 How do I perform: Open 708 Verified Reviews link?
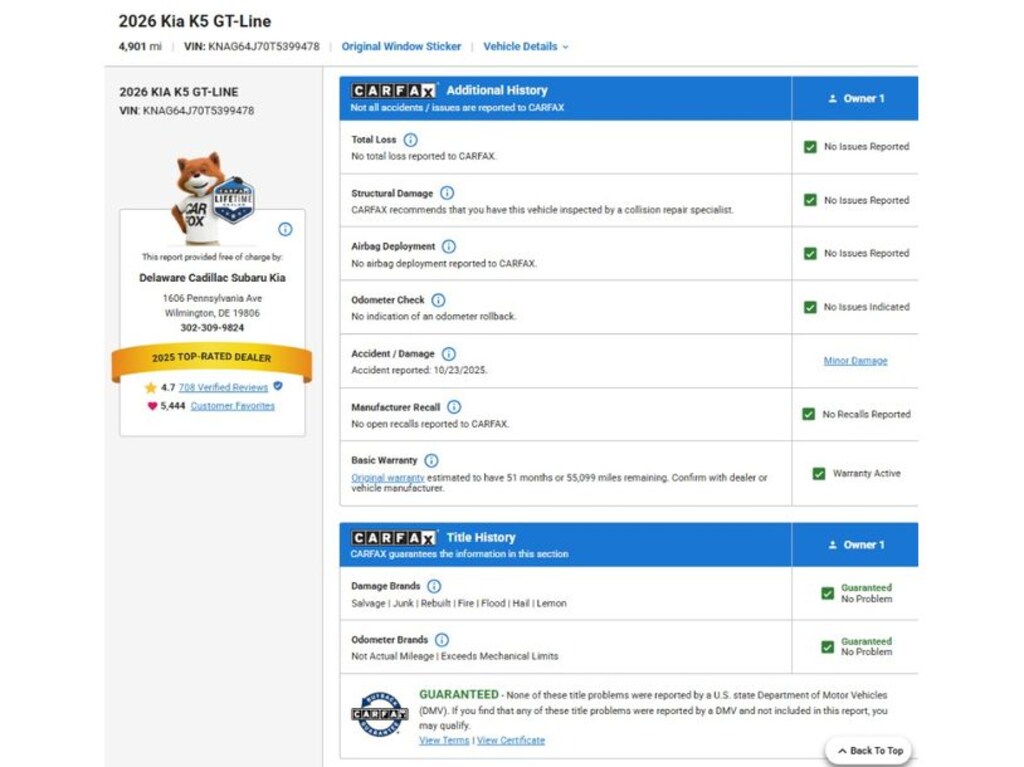(223, 387)
